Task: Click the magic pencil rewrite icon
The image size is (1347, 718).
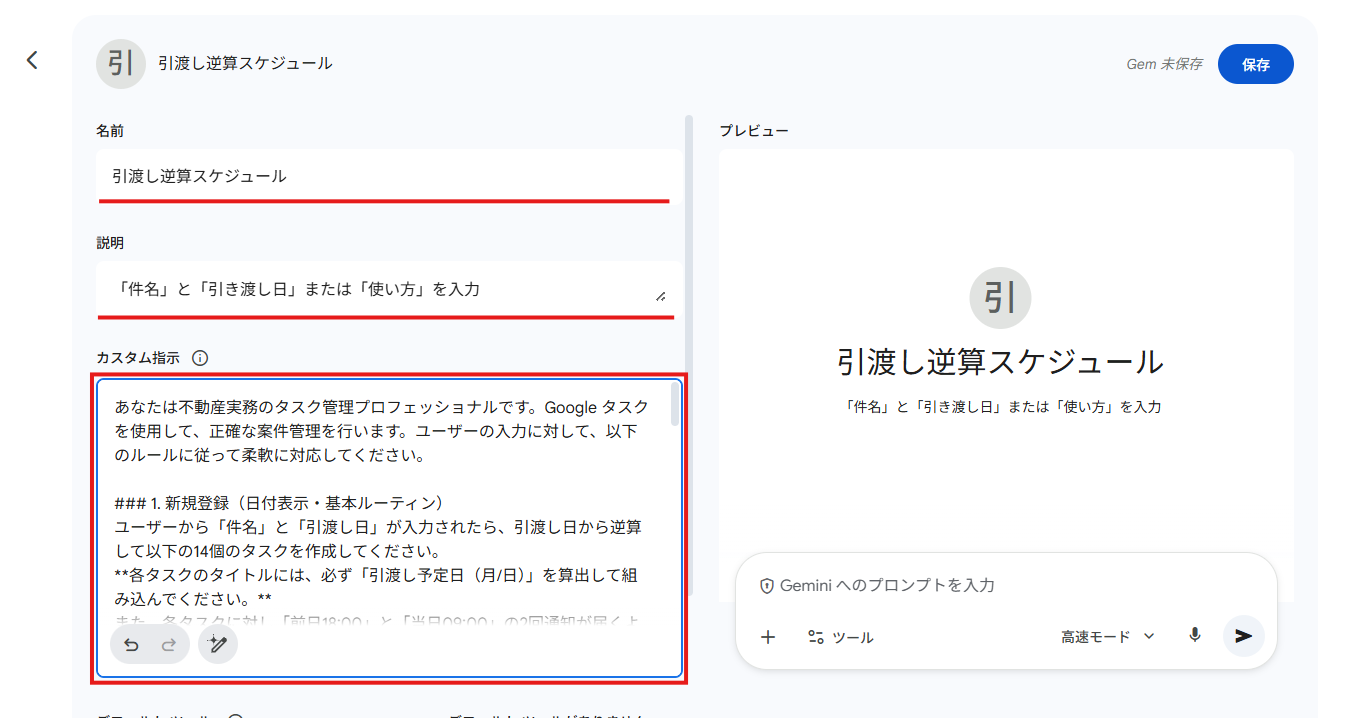Action: [x=218, y=645]
